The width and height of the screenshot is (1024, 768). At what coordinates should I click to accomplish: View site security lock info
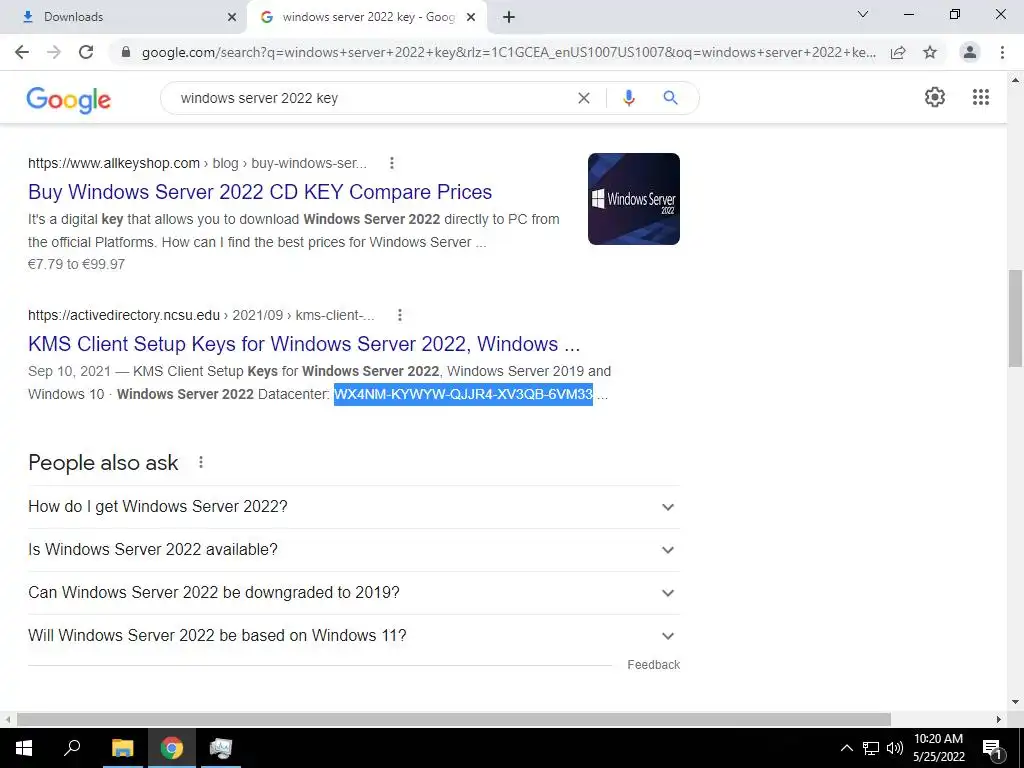pyautogui.click(x=126, y=52)
